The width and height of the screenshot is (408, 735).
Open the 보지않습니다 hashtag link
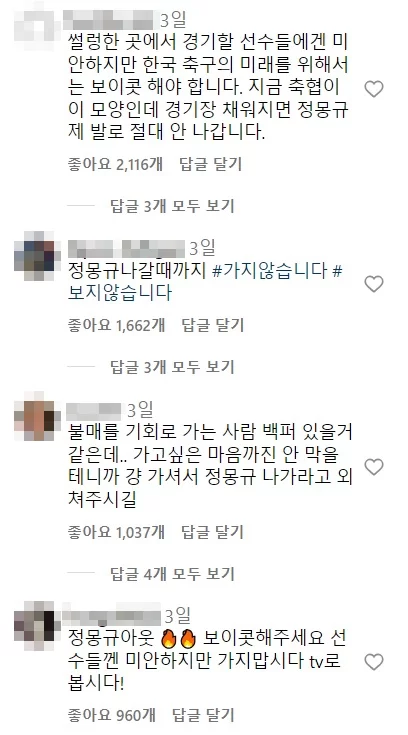120,292
